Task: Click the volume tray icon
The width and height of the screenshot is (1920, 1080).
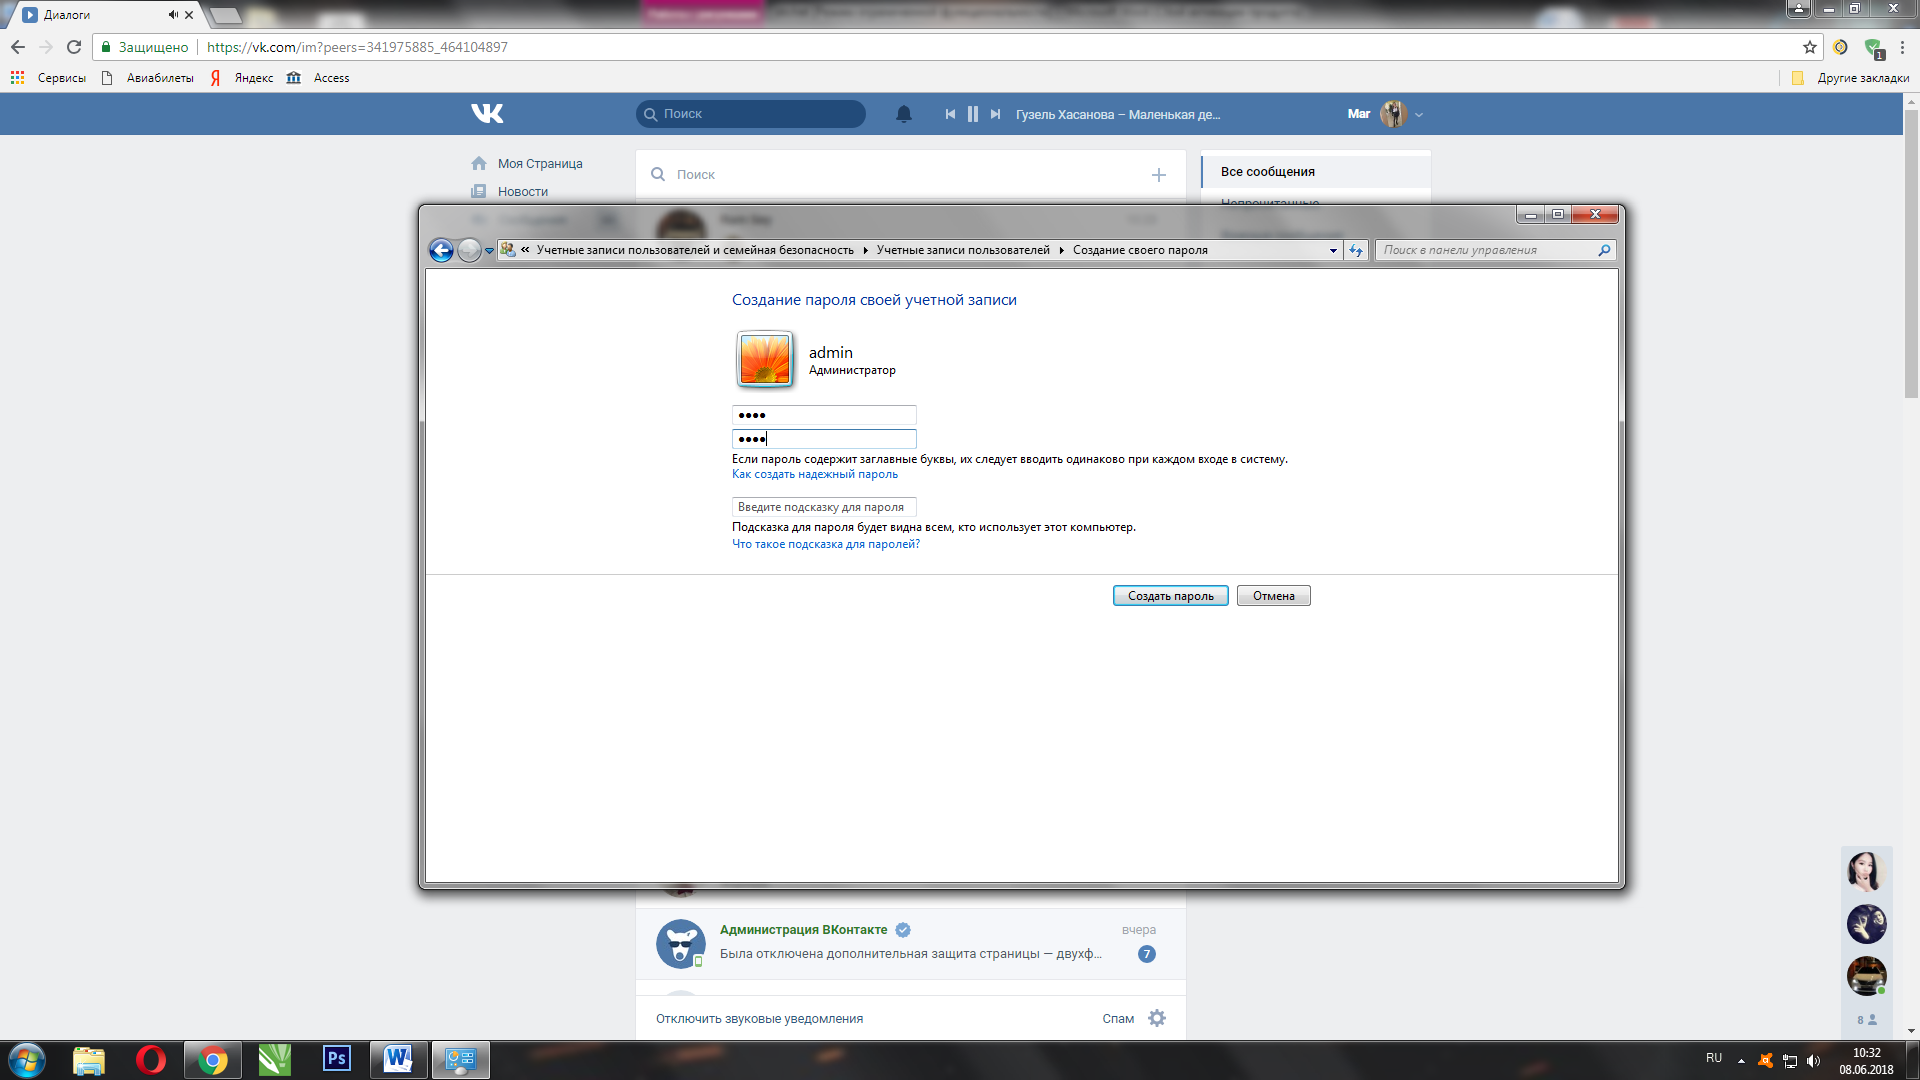Action: click(x=1814, y=1061)
